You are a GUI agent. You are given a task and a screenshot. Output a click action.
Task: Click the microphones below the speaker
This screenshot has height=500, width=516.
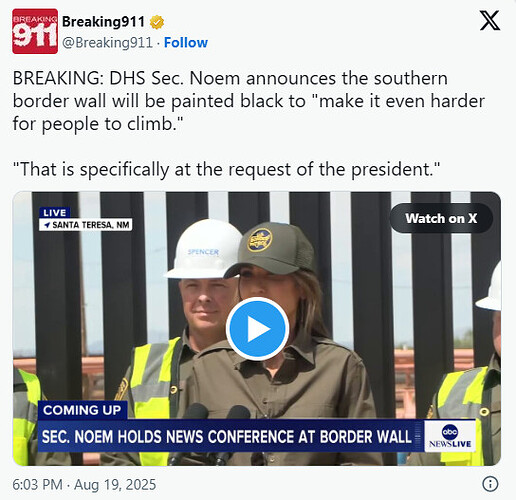[213, 433]
